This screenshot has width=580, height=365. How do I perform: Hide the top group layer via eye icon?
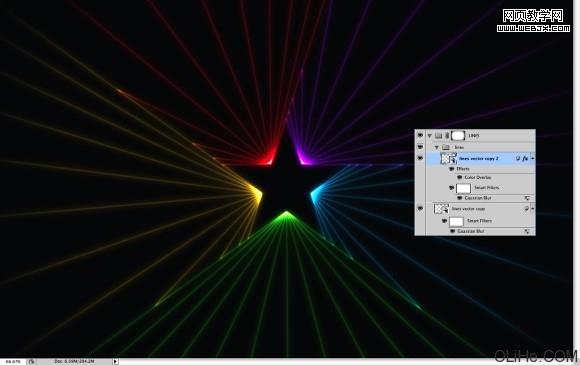pos(420,135)
